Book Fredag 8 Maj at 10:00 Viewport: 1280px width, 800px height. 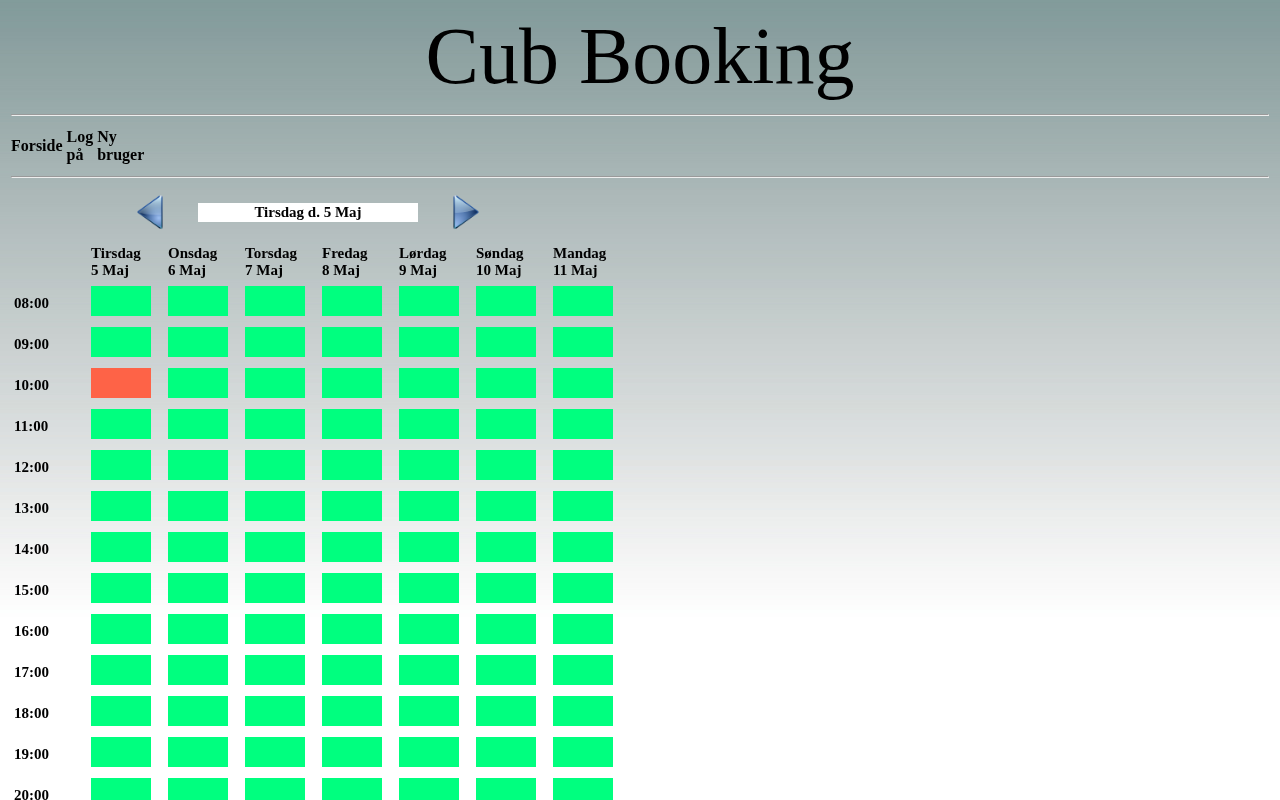tap(352, 383)
